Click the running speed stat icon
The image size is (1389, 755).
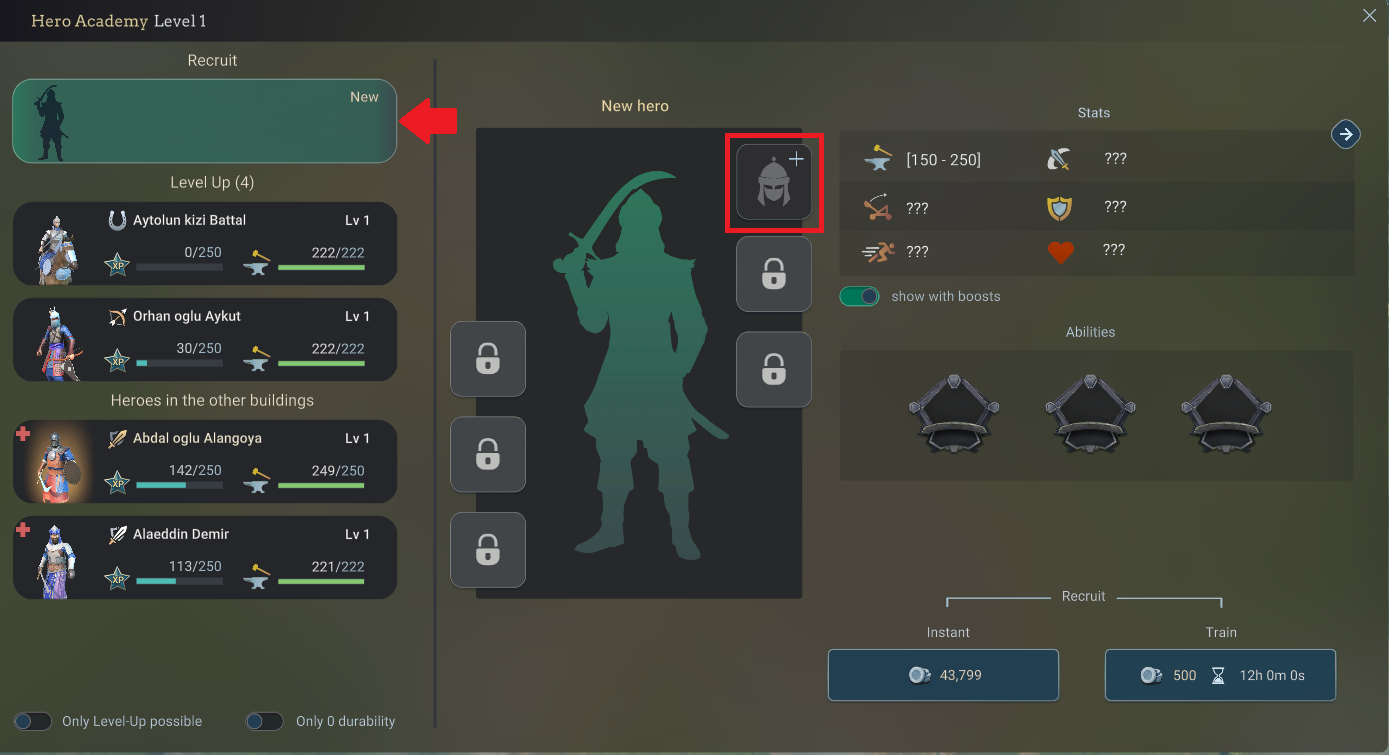point(877,253)
